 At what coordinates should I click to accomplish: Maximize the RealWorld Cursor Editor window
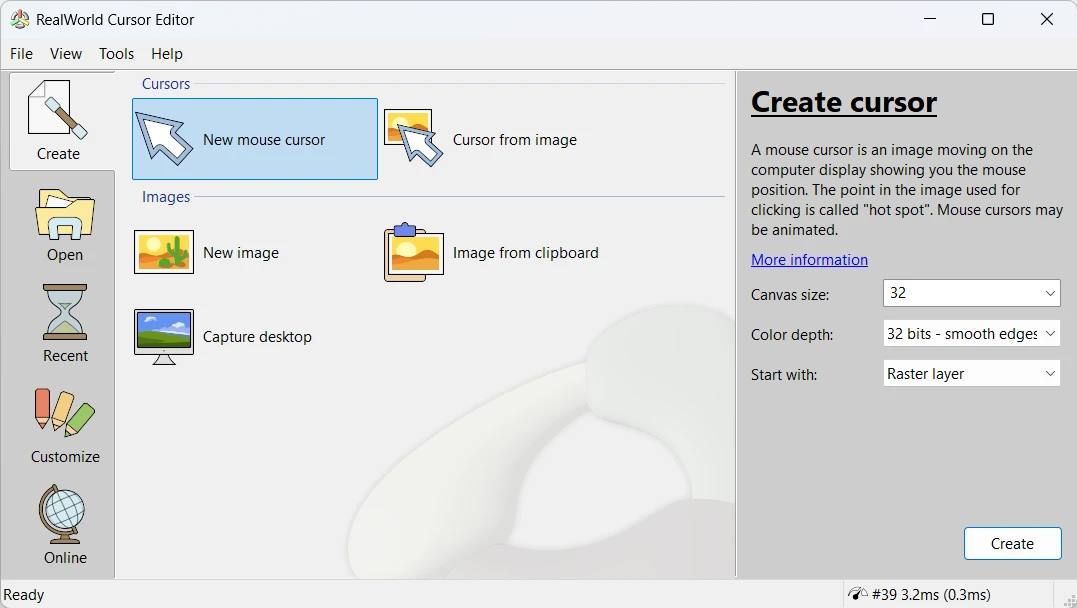pyautogui.click(x=988, y=19)
